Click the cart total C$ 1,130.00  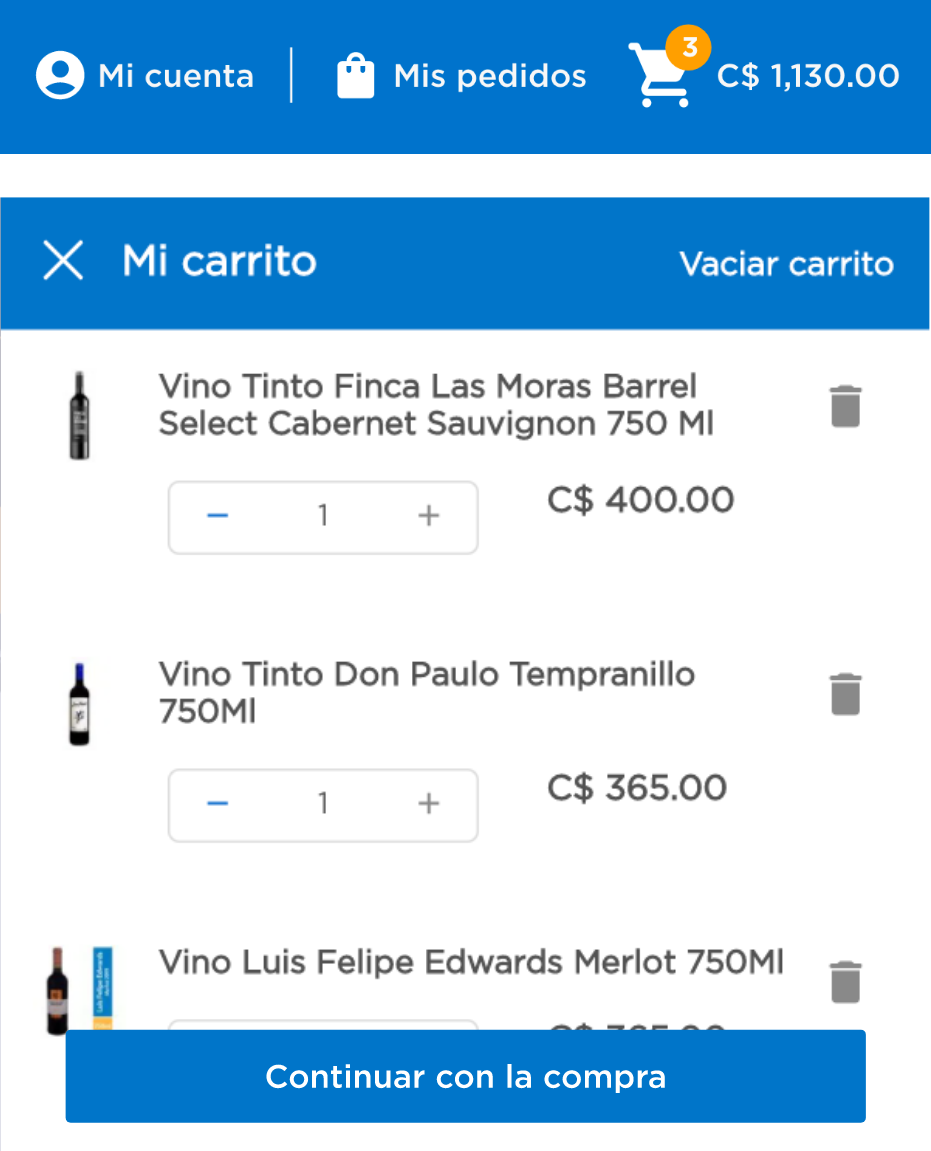pyautogui.click(x=808, y=76)
